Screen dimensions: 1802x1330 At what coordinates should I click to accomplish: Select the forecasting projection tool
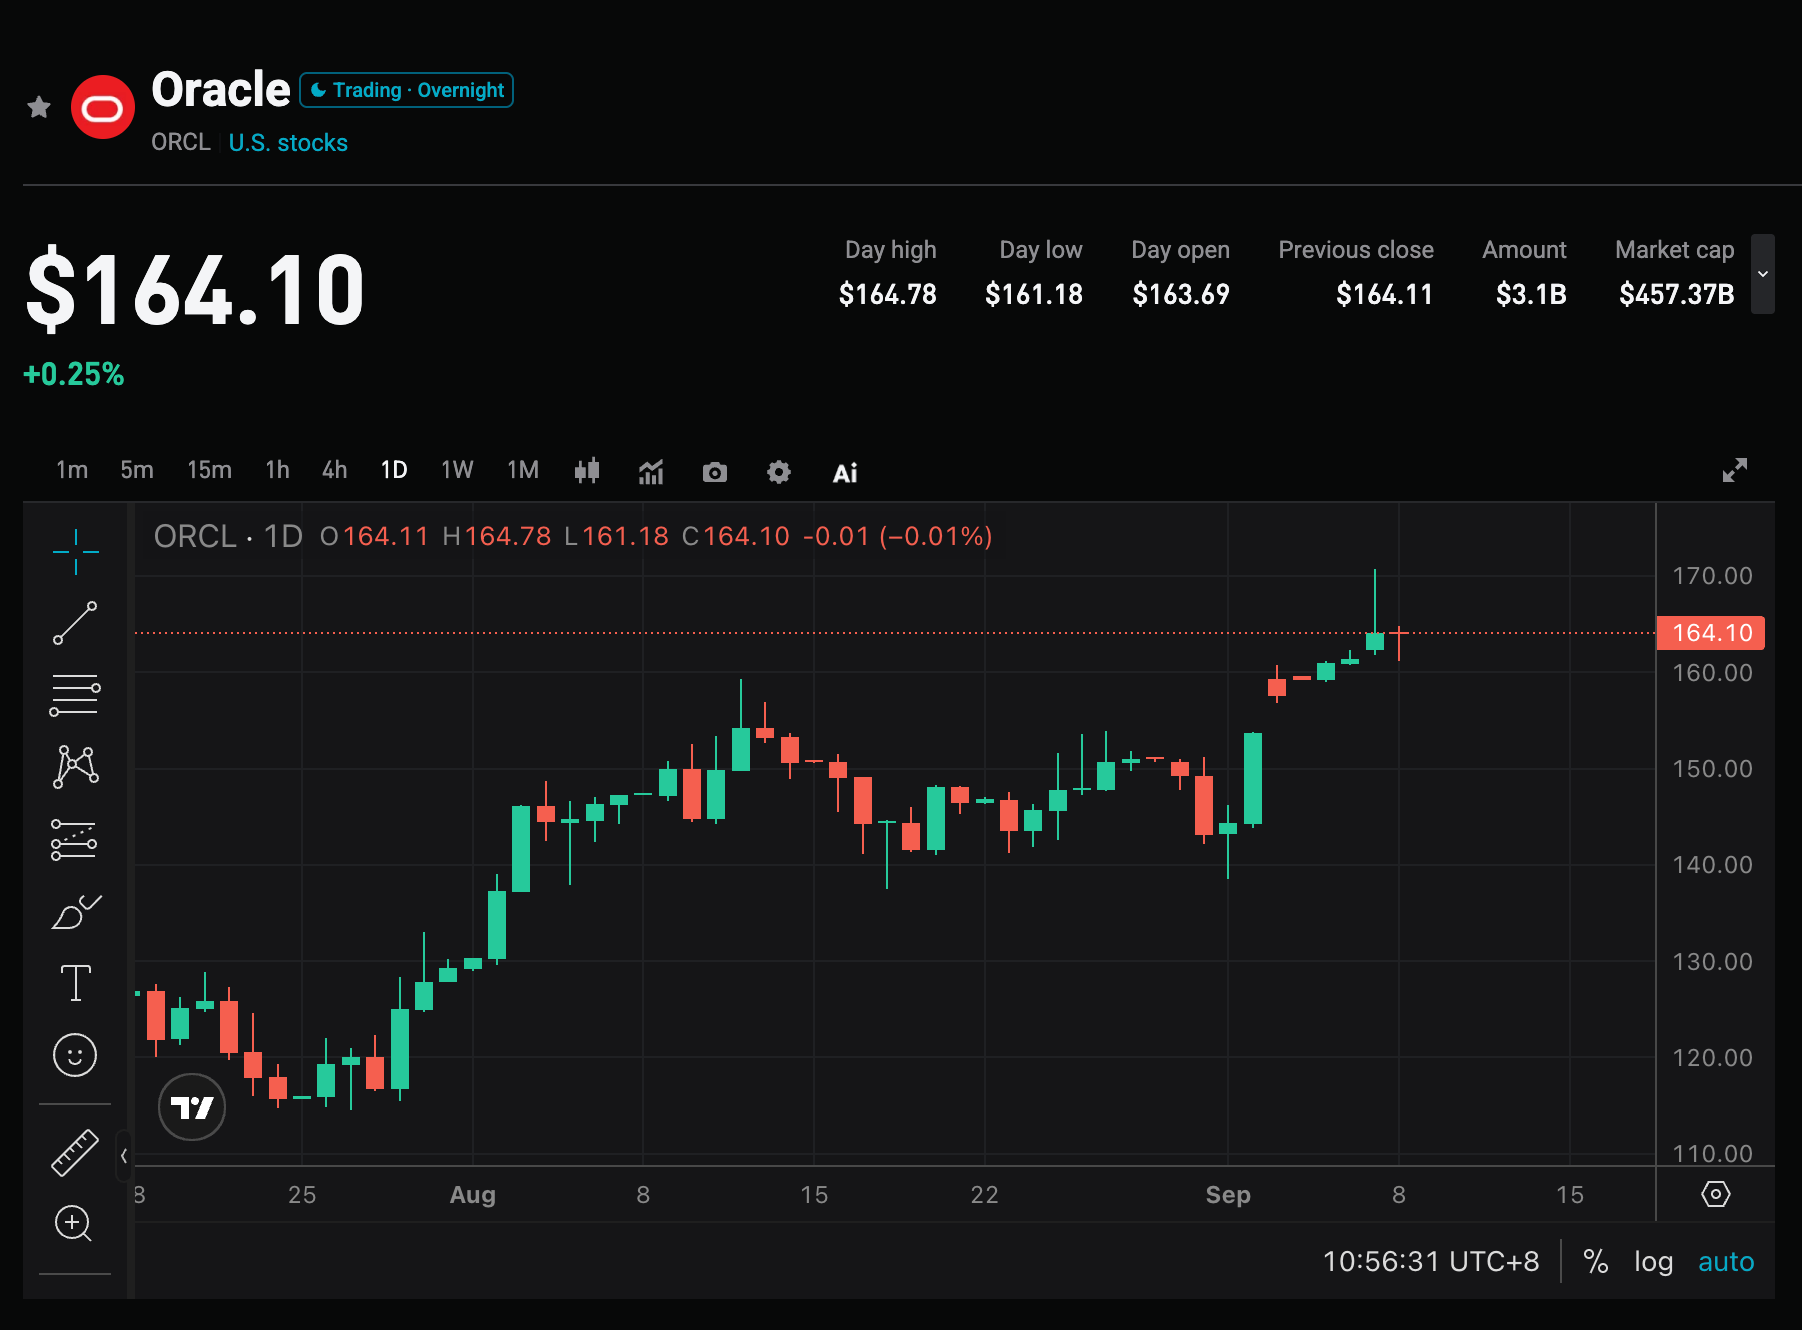[x=75, y=840]
